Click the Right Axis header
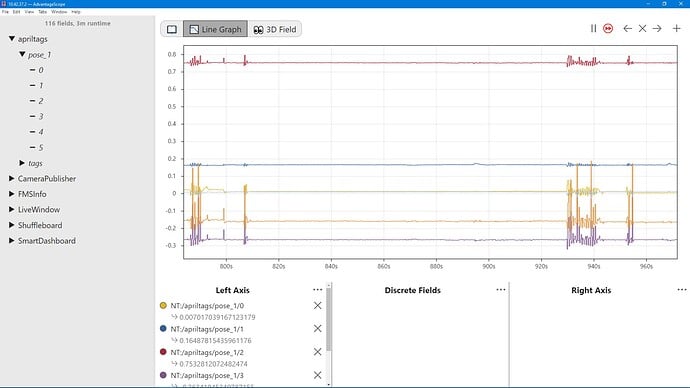Screen dimensions: 690x388 coord(591,290)
